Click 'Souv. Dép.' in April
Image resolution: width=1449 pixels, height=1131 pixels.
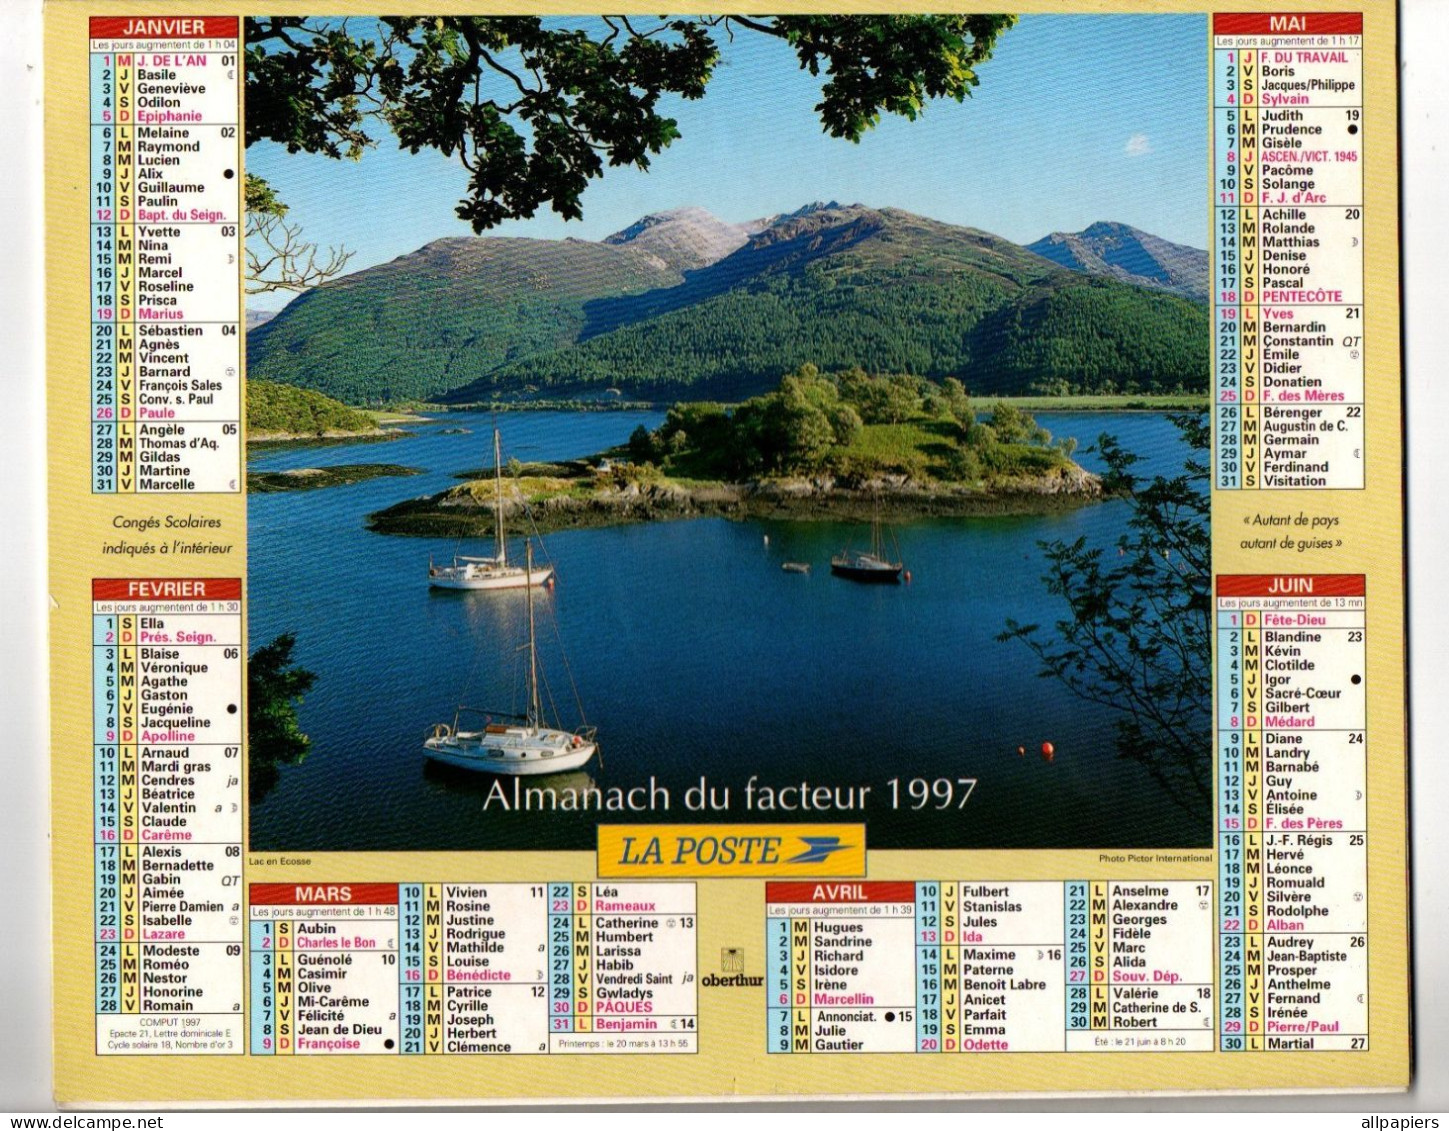(1147, 977)
